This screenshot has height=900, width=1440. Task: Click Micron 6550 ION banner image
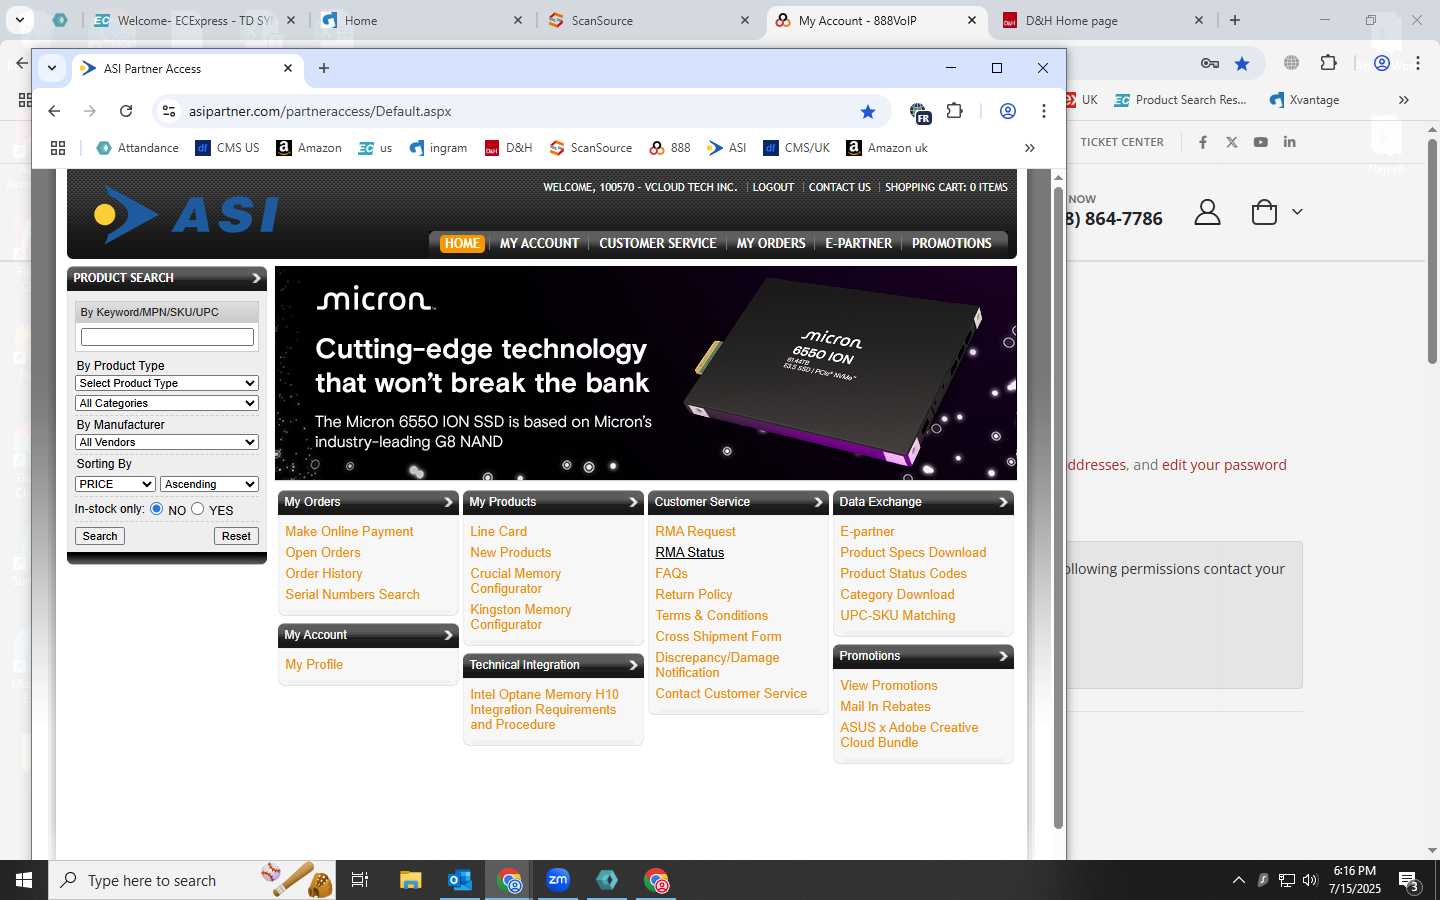click(x=646, y=373)
